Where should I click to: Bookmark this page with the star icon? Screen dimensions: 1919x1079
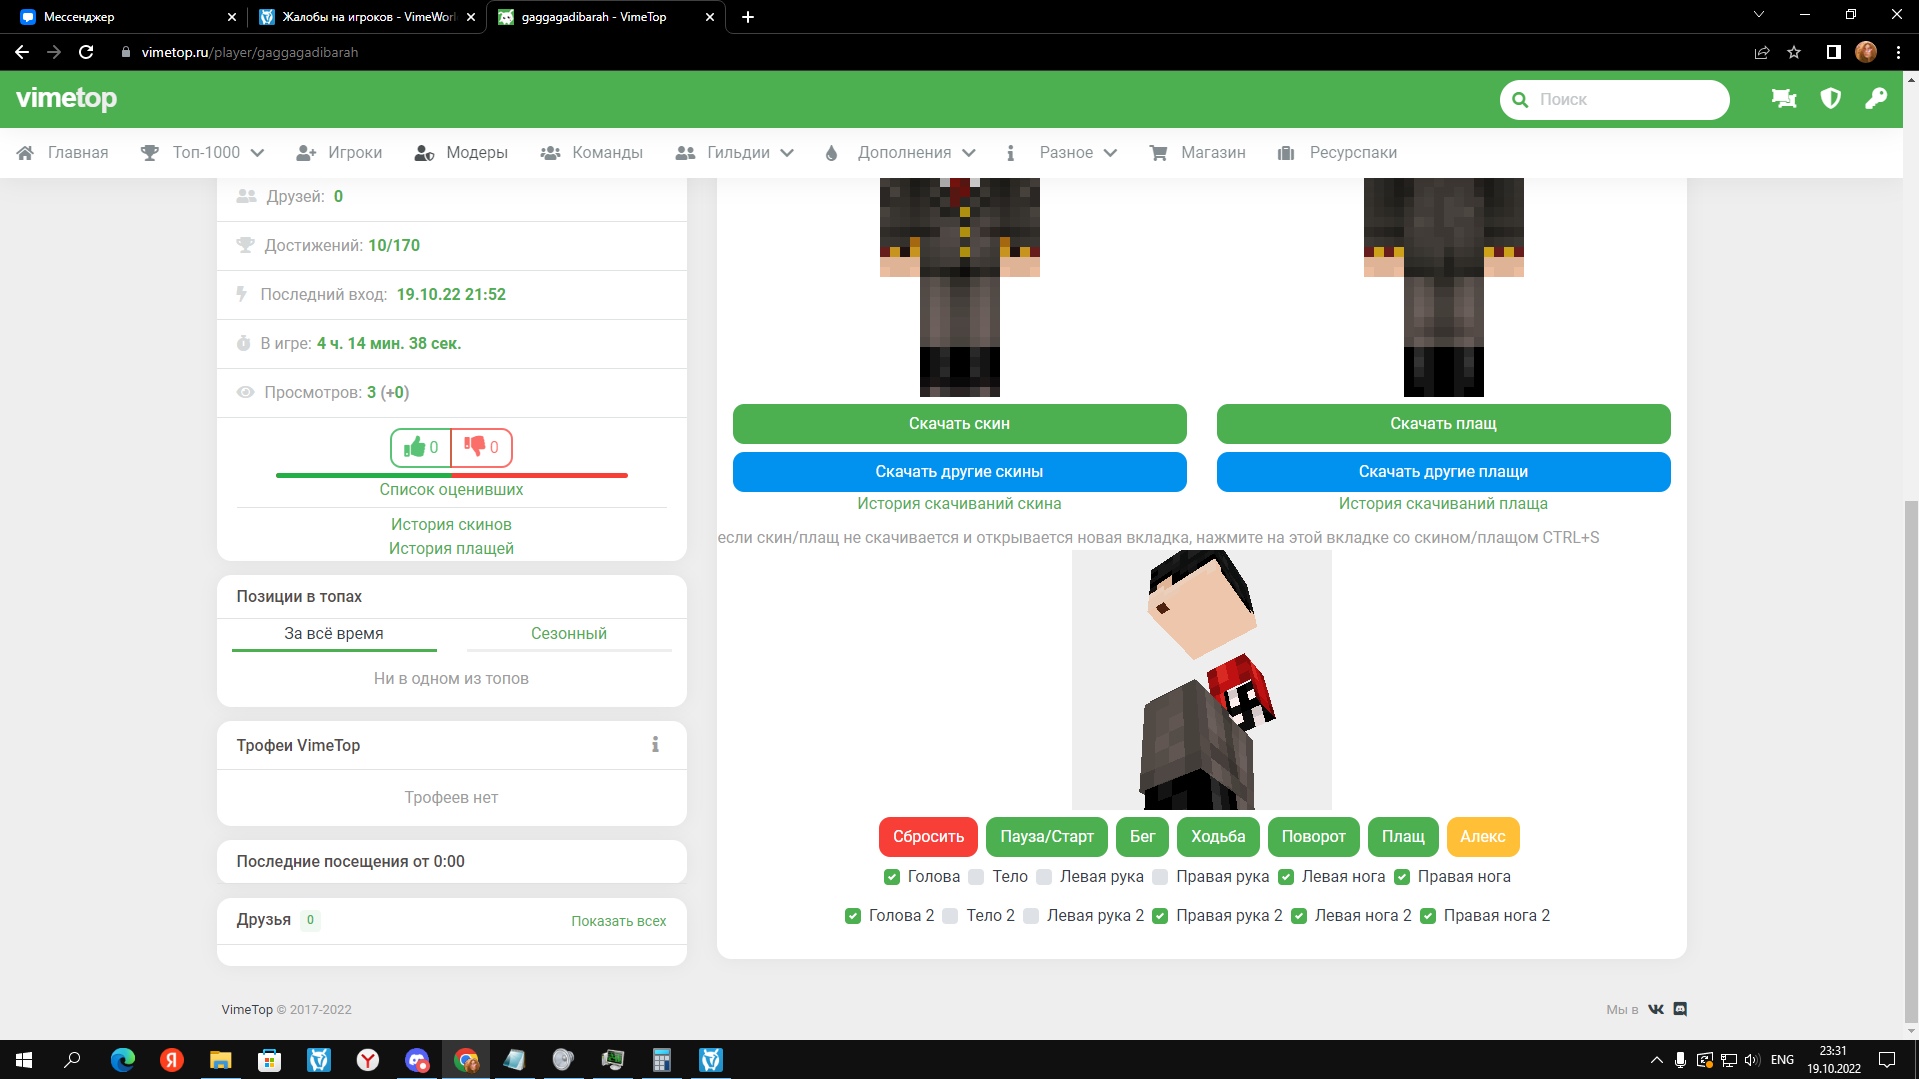click(x=1794, y=52)
